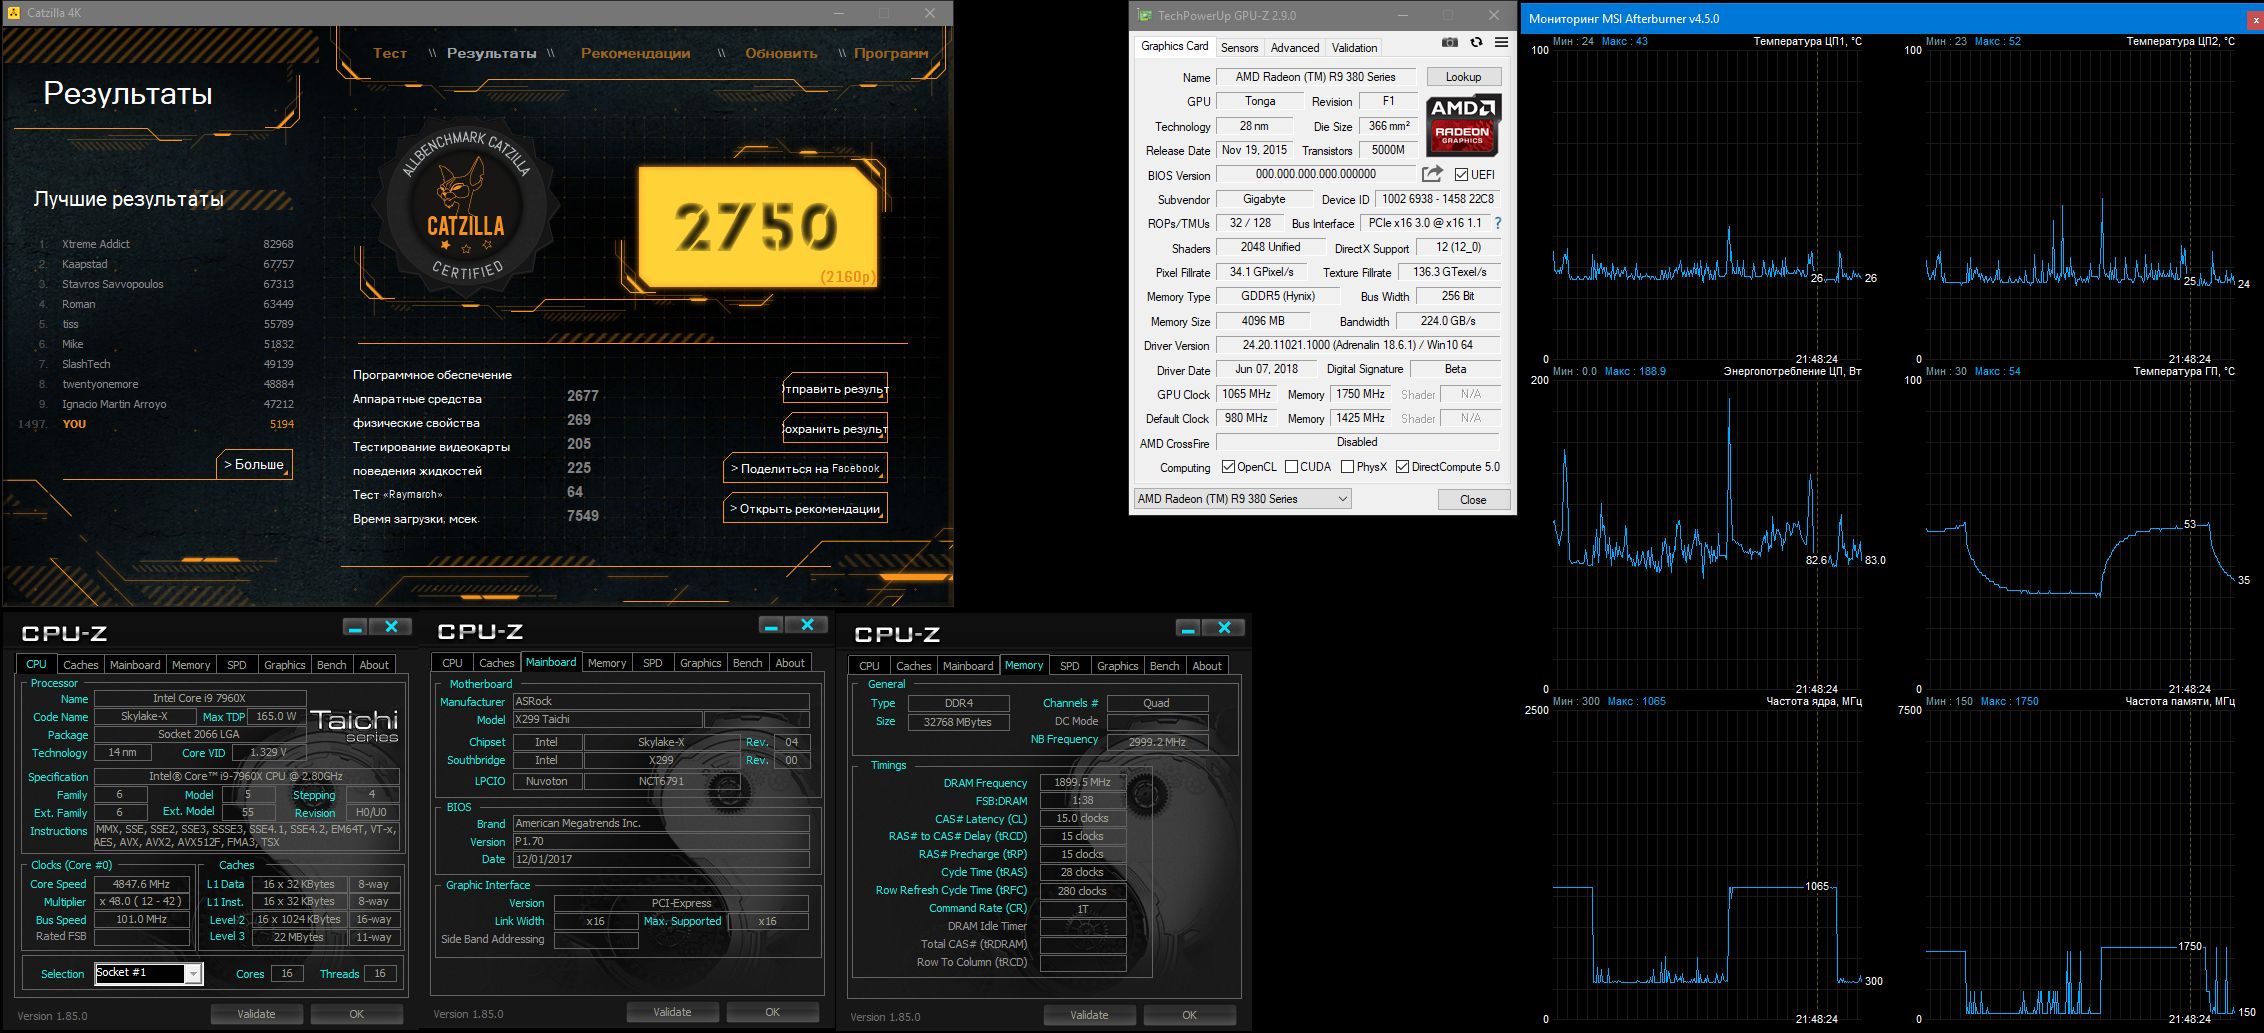Image resolution: width=2264 pixels, height=1033 pixels.
Task: Open the Тест tab in Catzilla
Action: (x=390, y=54)
